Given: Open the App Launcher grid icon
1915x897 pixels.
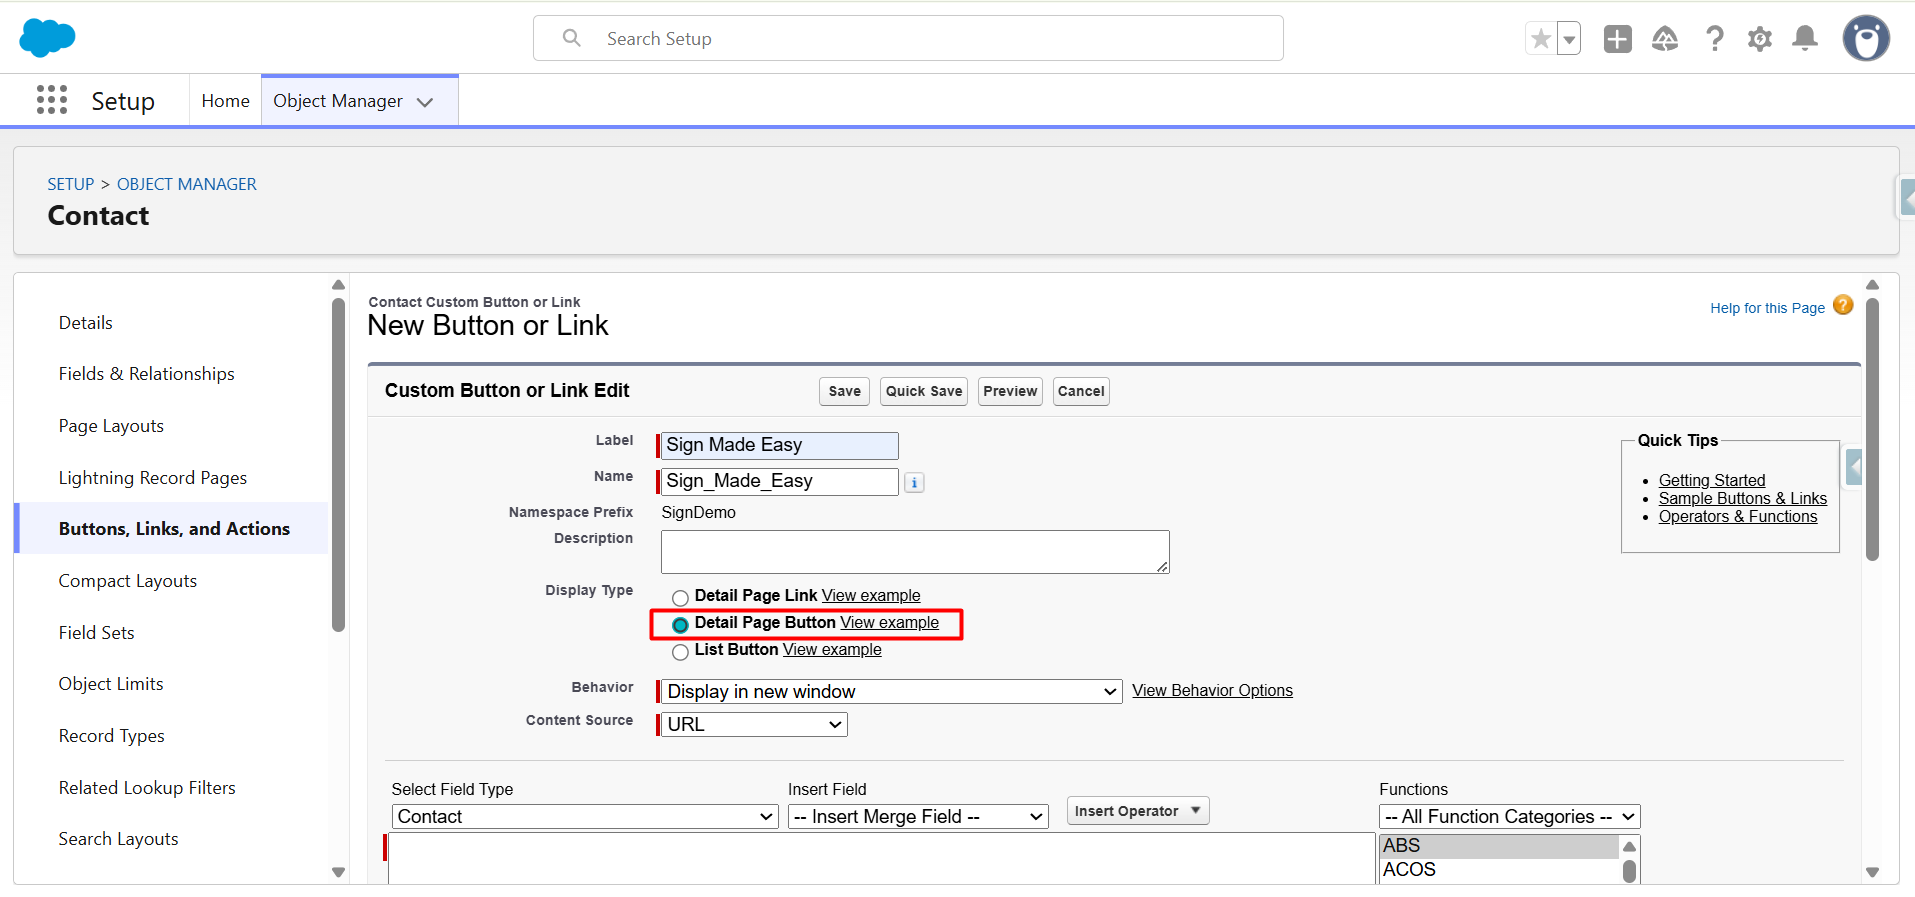Looking at the screenshot, I should (52, 100).
